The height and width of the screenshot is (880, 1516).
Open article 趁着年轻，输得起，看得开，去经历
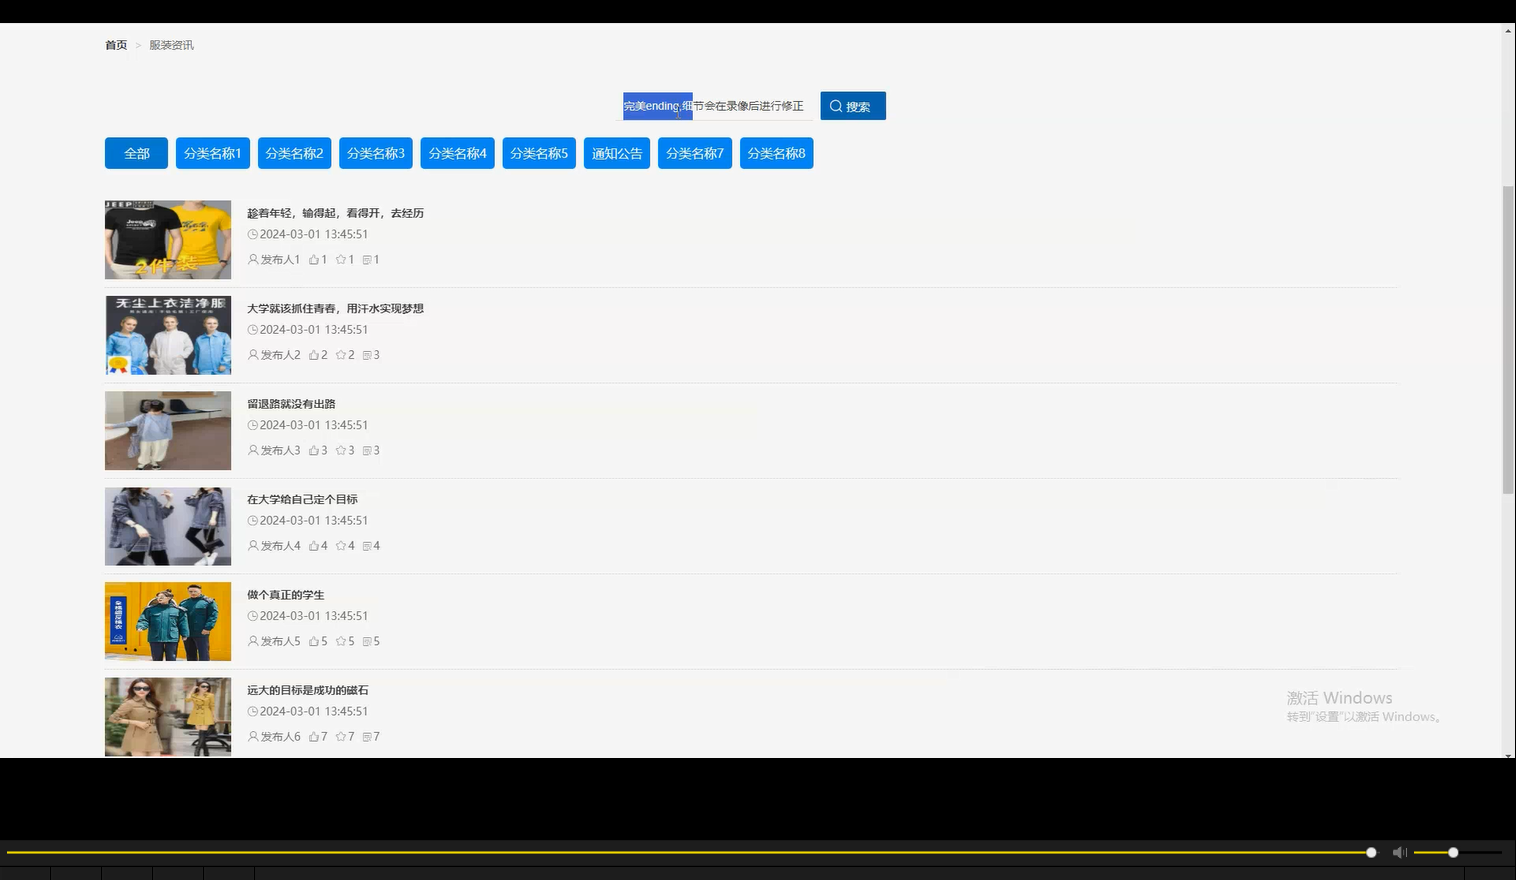(x=335, y=213)
